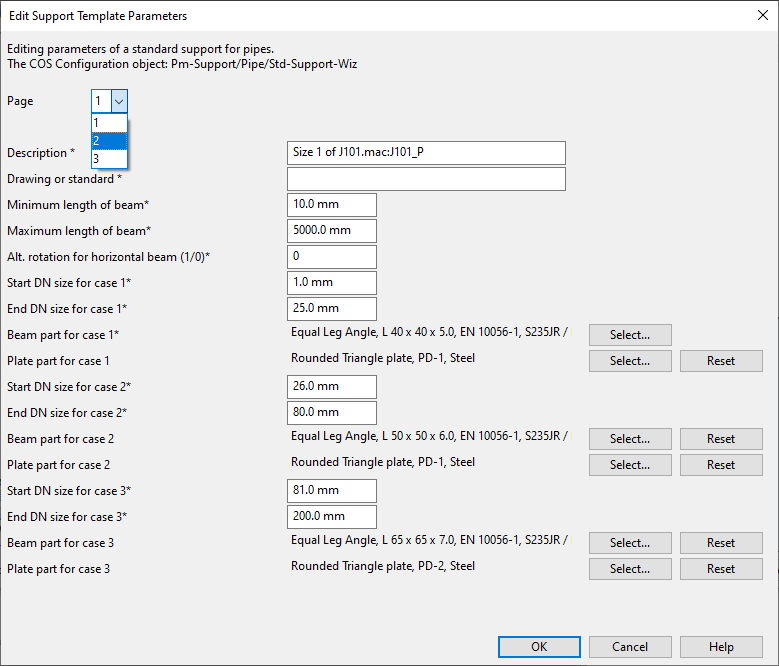Click the Description text field

[x=426, y=153]
